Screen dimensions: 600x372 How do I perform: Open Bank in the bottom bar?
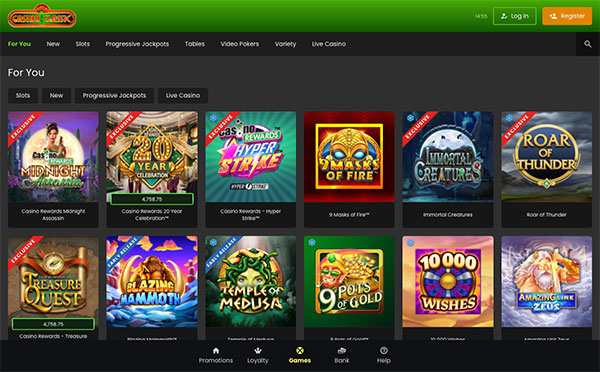point(342,355)
